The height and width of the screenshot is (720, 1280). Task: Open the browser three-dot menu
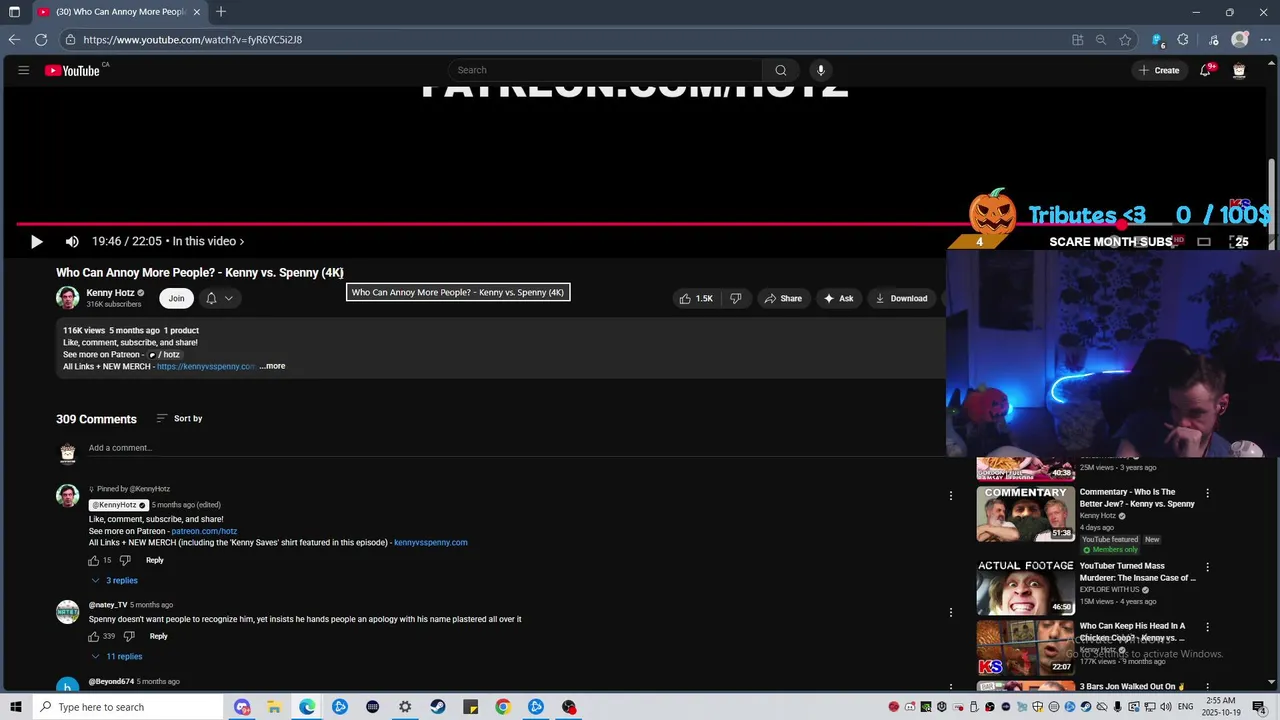click(1264, 40)
